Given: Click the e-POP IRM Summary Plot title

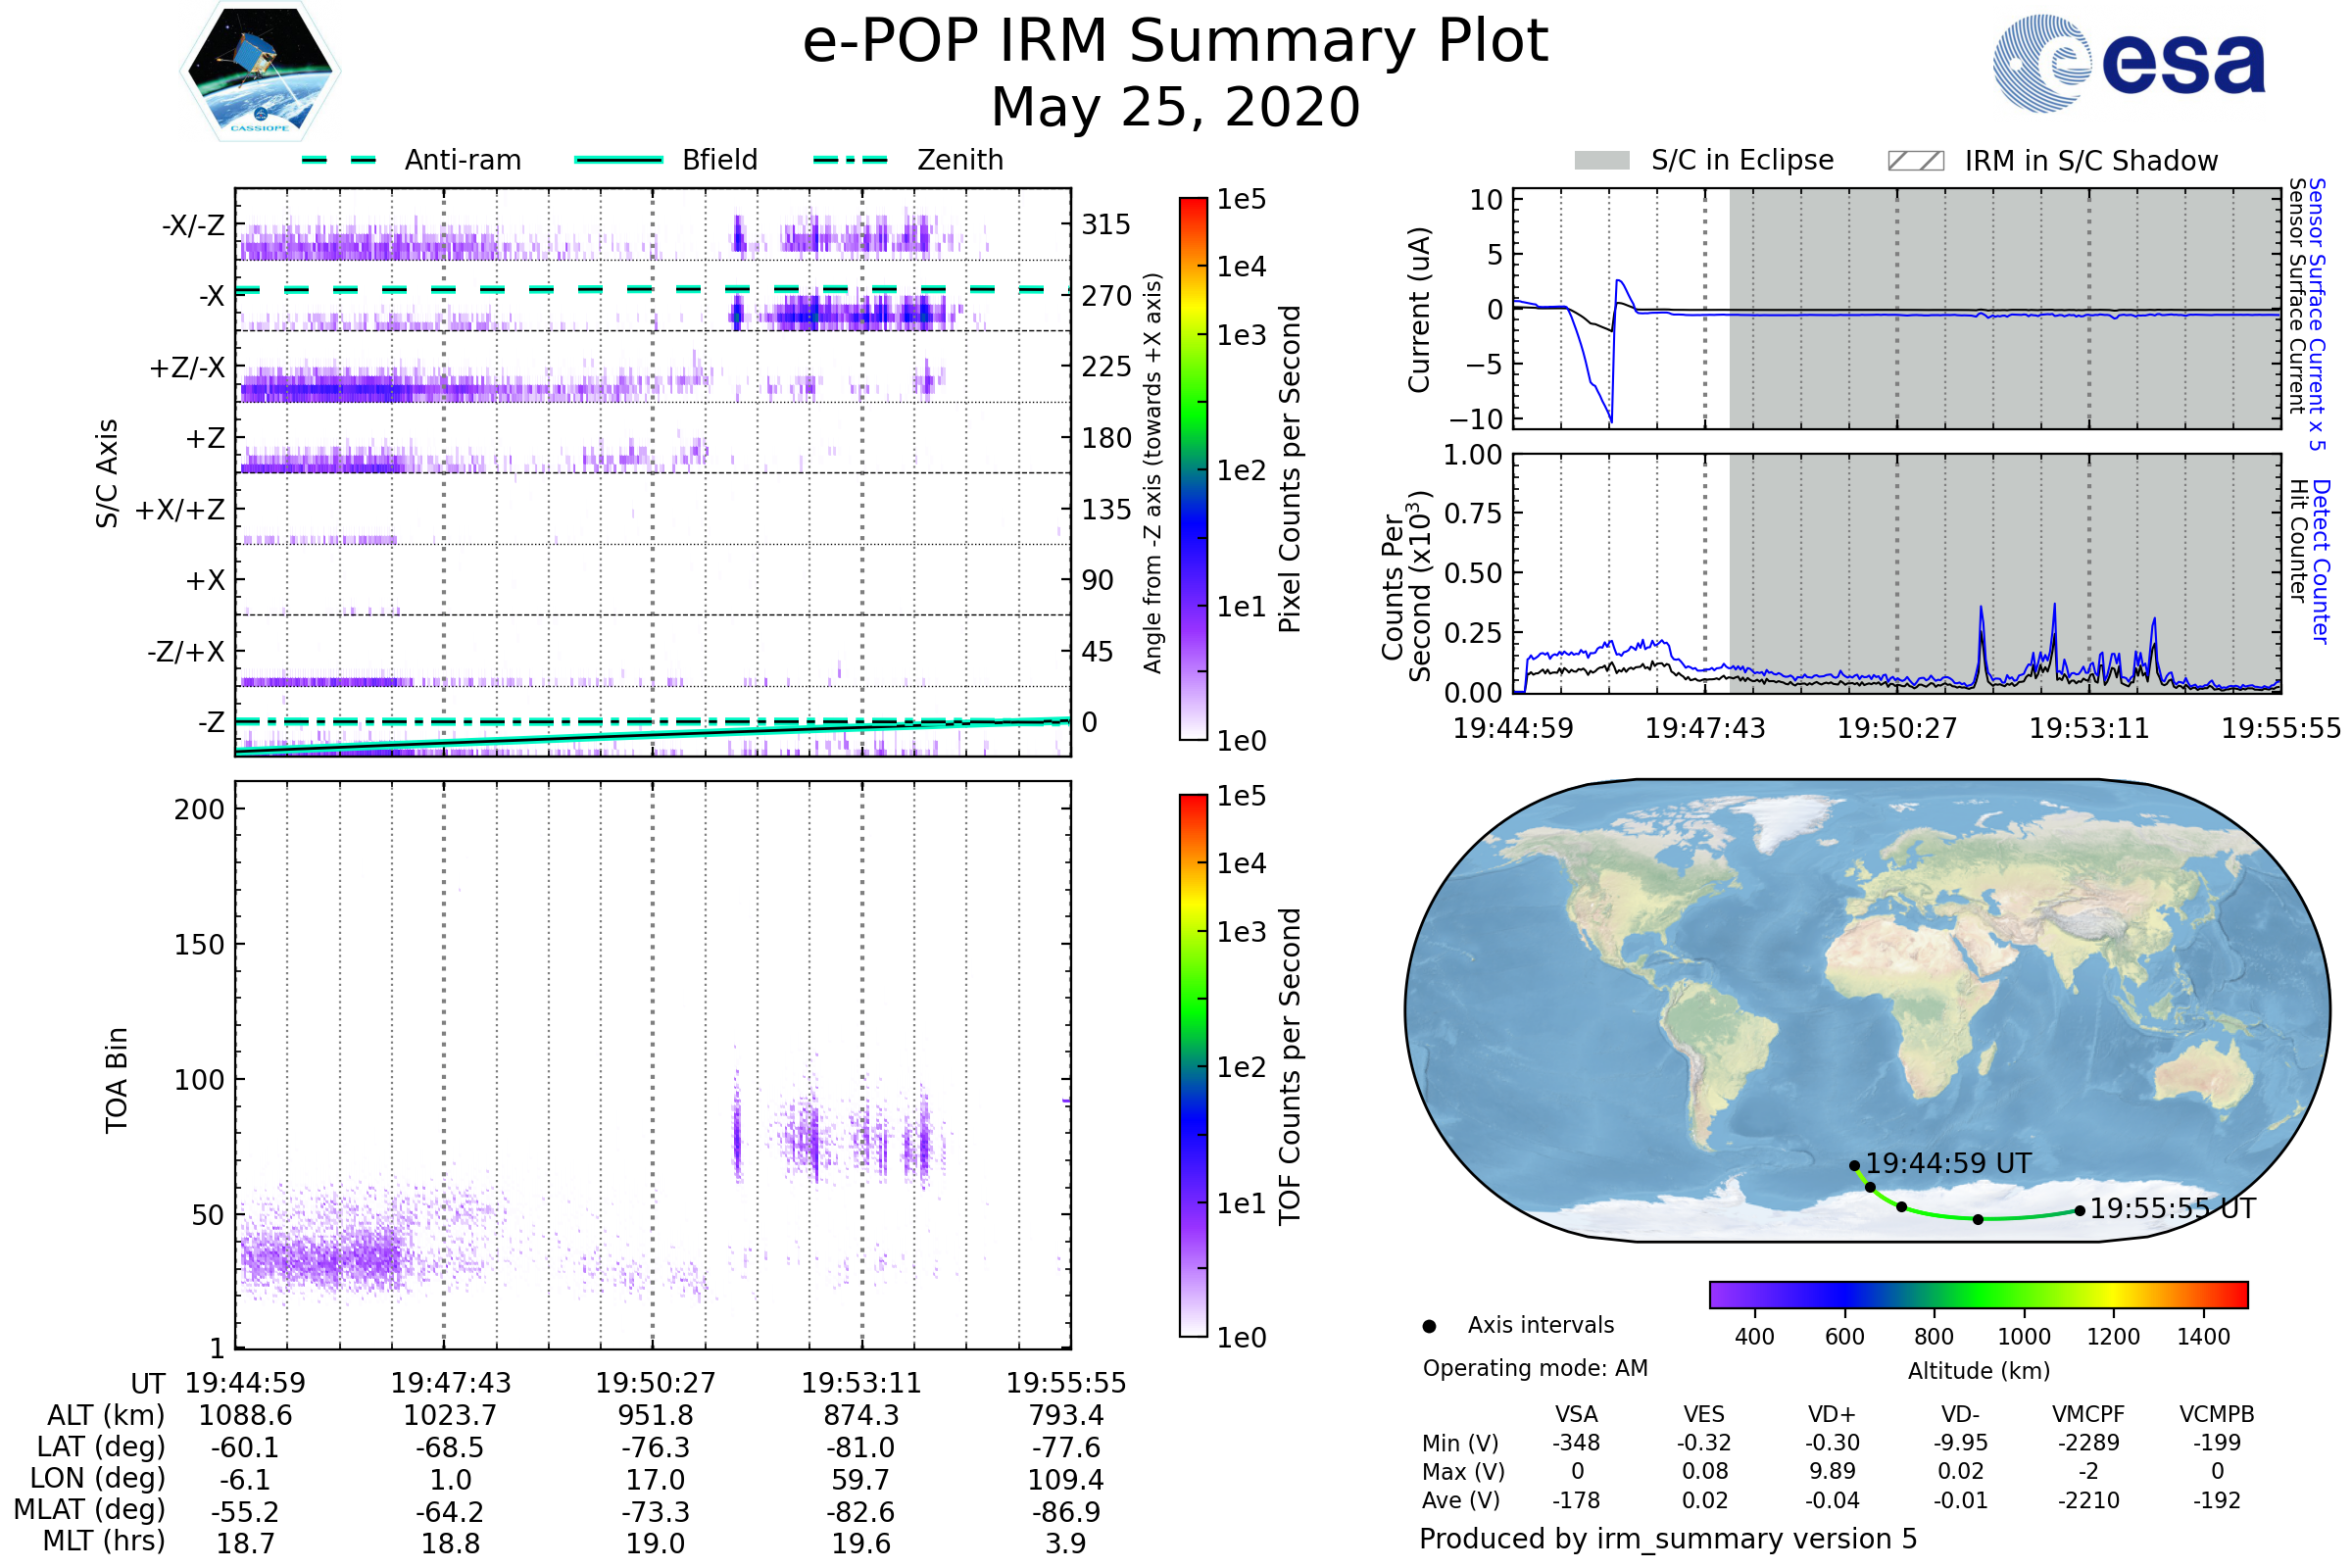Looking at the screenshot, I should (1175, 42).
